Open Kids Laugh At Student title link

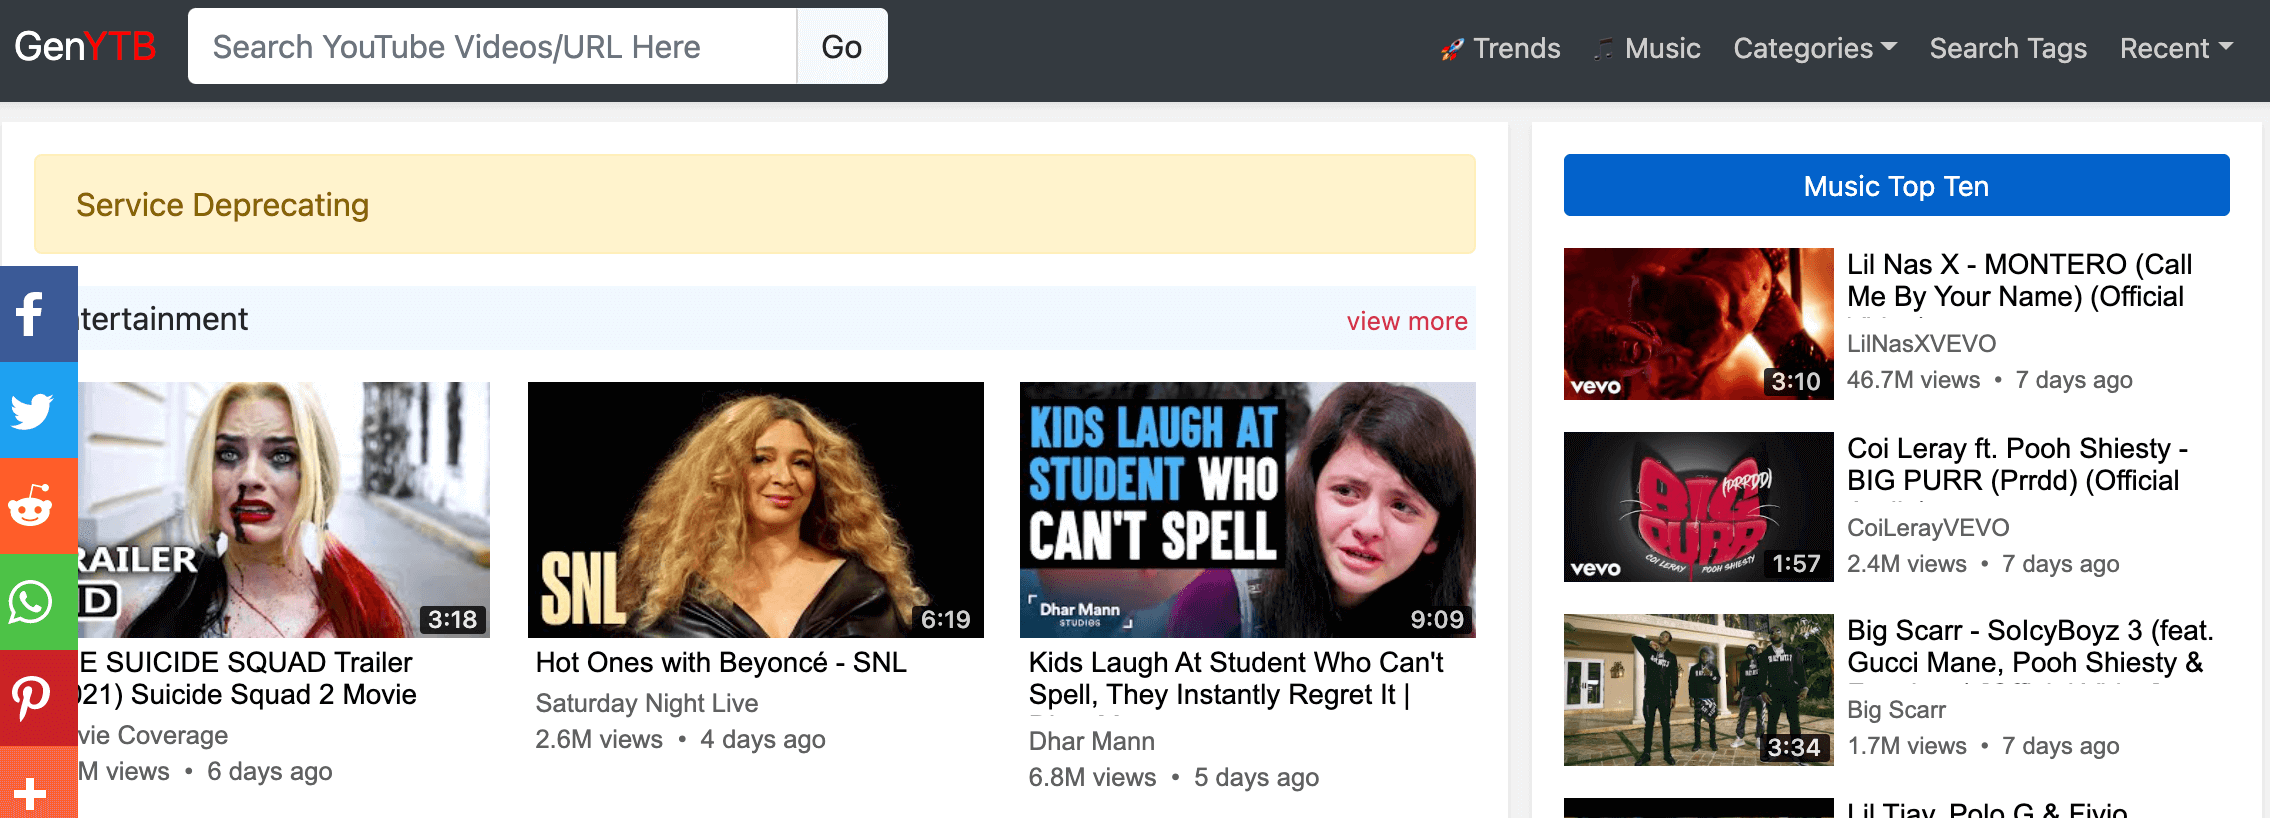[x=1236, y=678]
